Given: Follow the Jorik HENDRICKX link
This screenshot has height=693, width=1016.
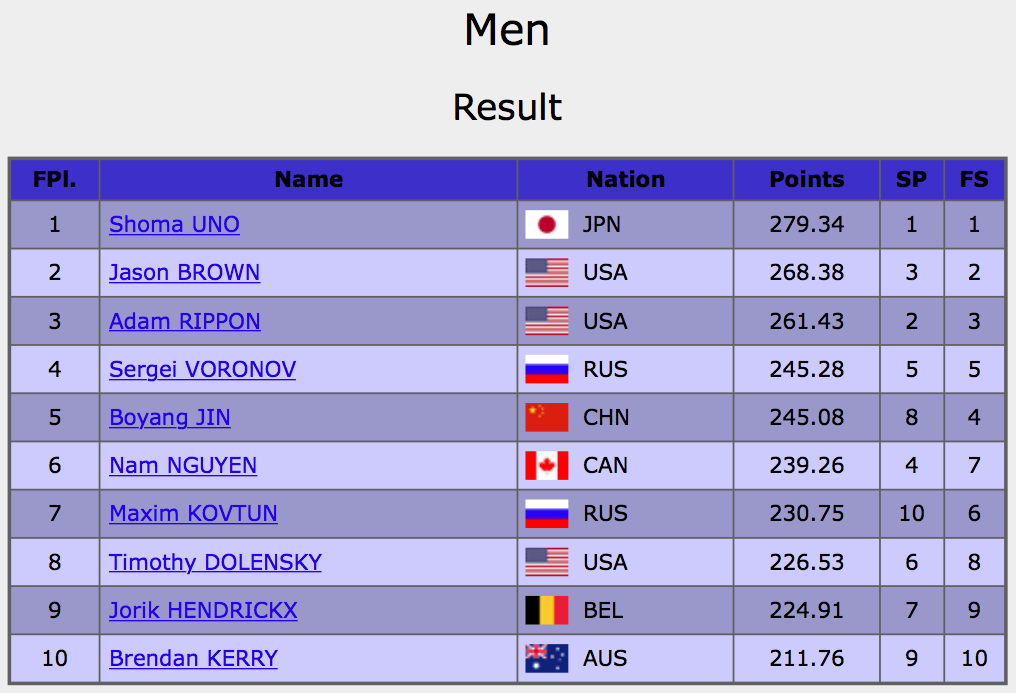Looking at the screenshot, I should coord(203,610).
